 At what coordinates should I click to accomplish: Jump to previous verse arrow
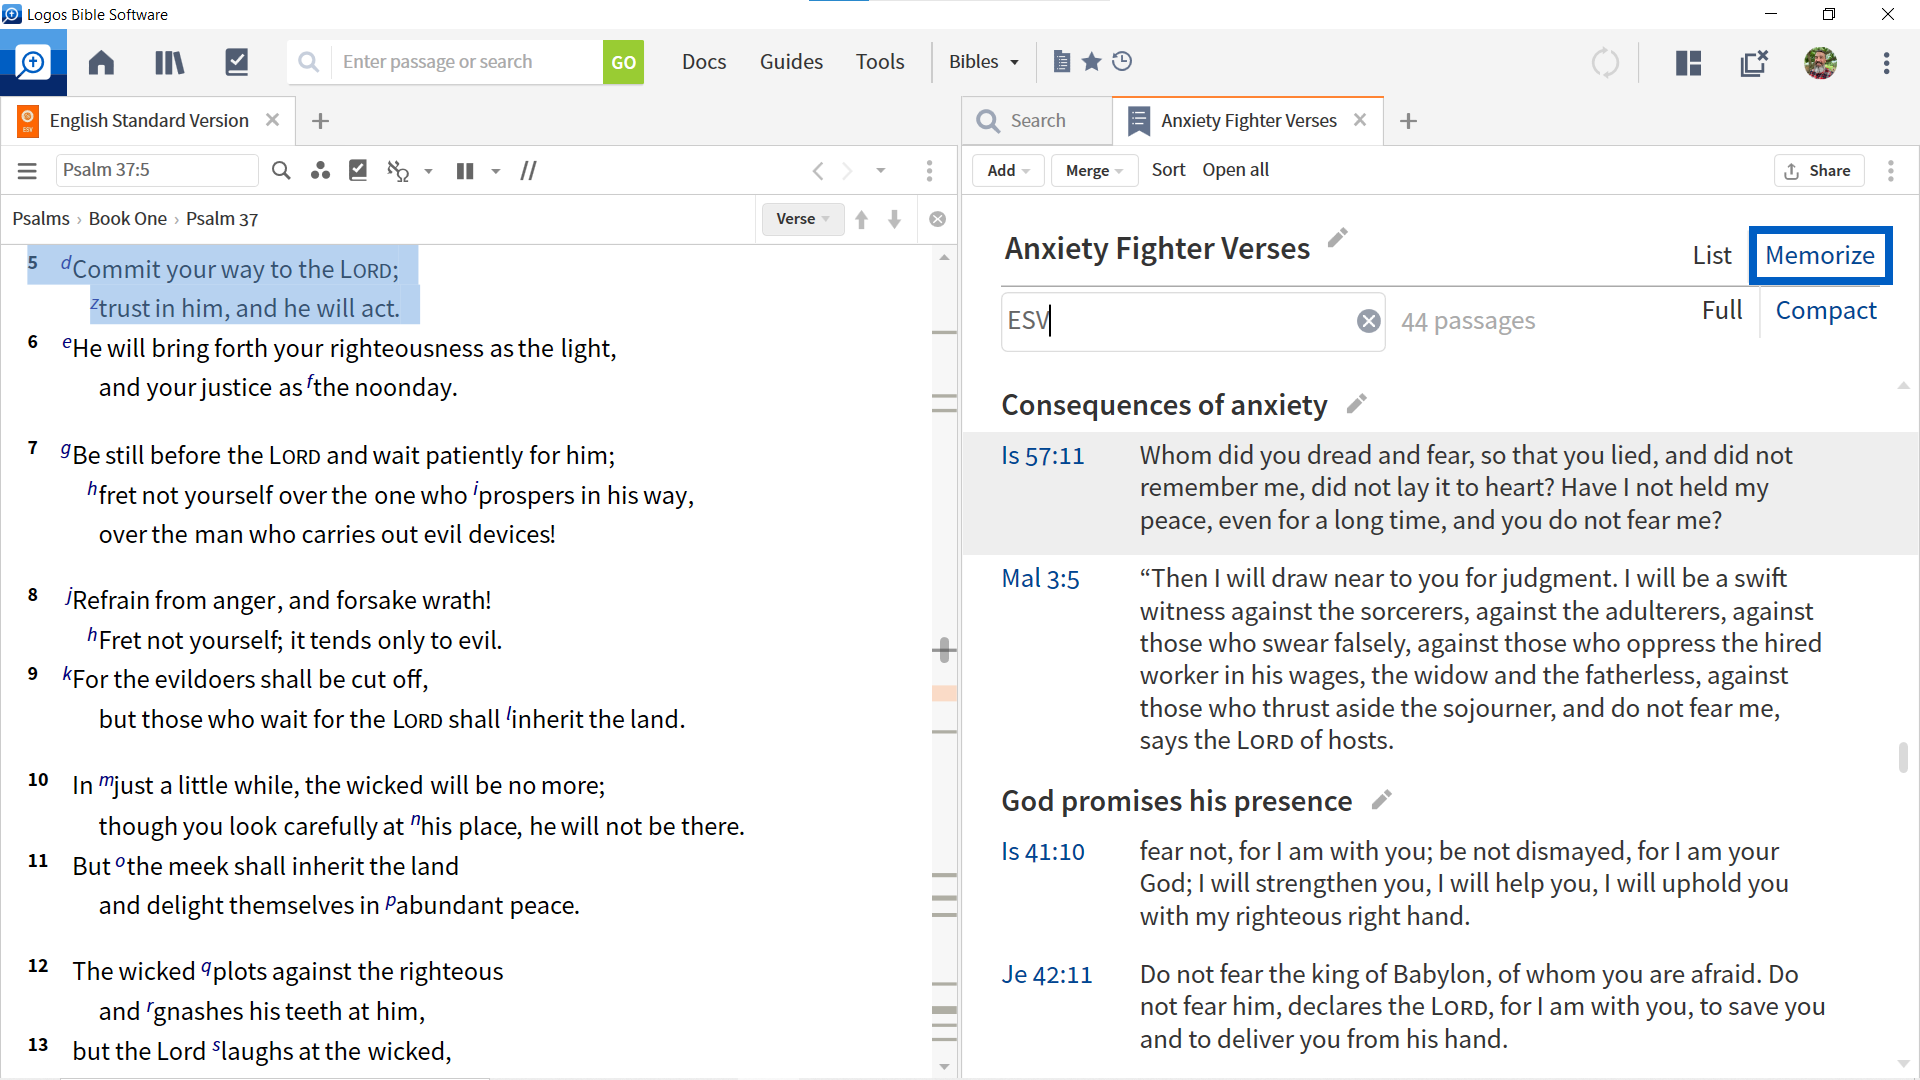[x=861, y=219]
